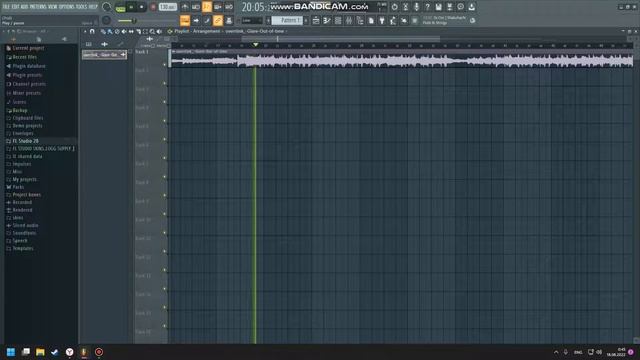Open the Mixer view icon
Screen dimensions: 640x360
pyautogui.click(x=349, y=20)
